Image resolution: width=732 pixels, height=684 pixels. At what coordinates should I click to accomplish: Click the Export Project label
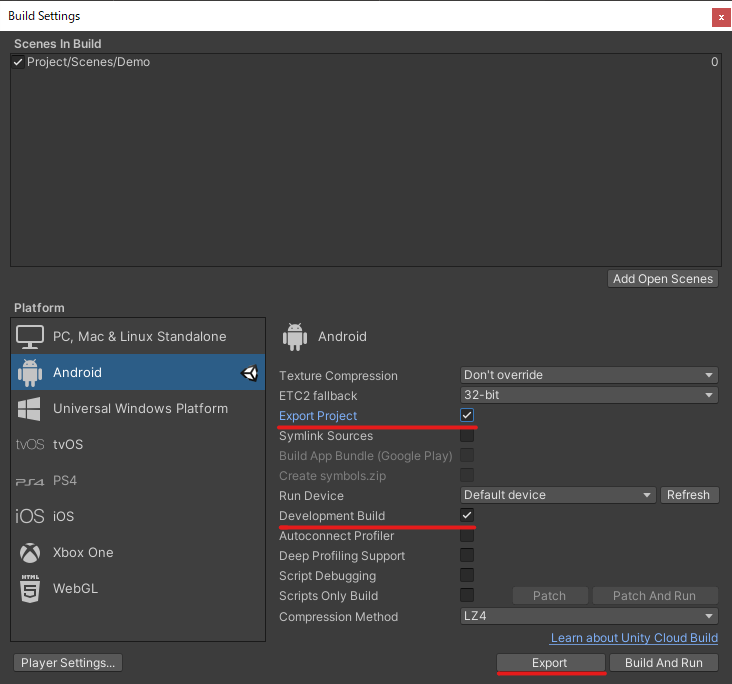318,416
